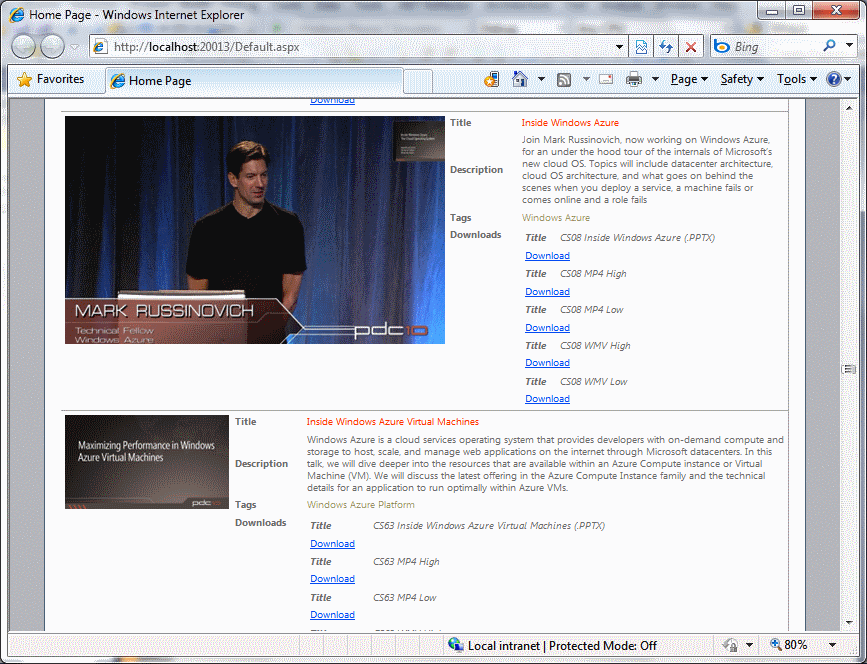The image size is (867, 664).
Task: Open the Page menu
Action: pyautogui.click(x=689, y=79)
